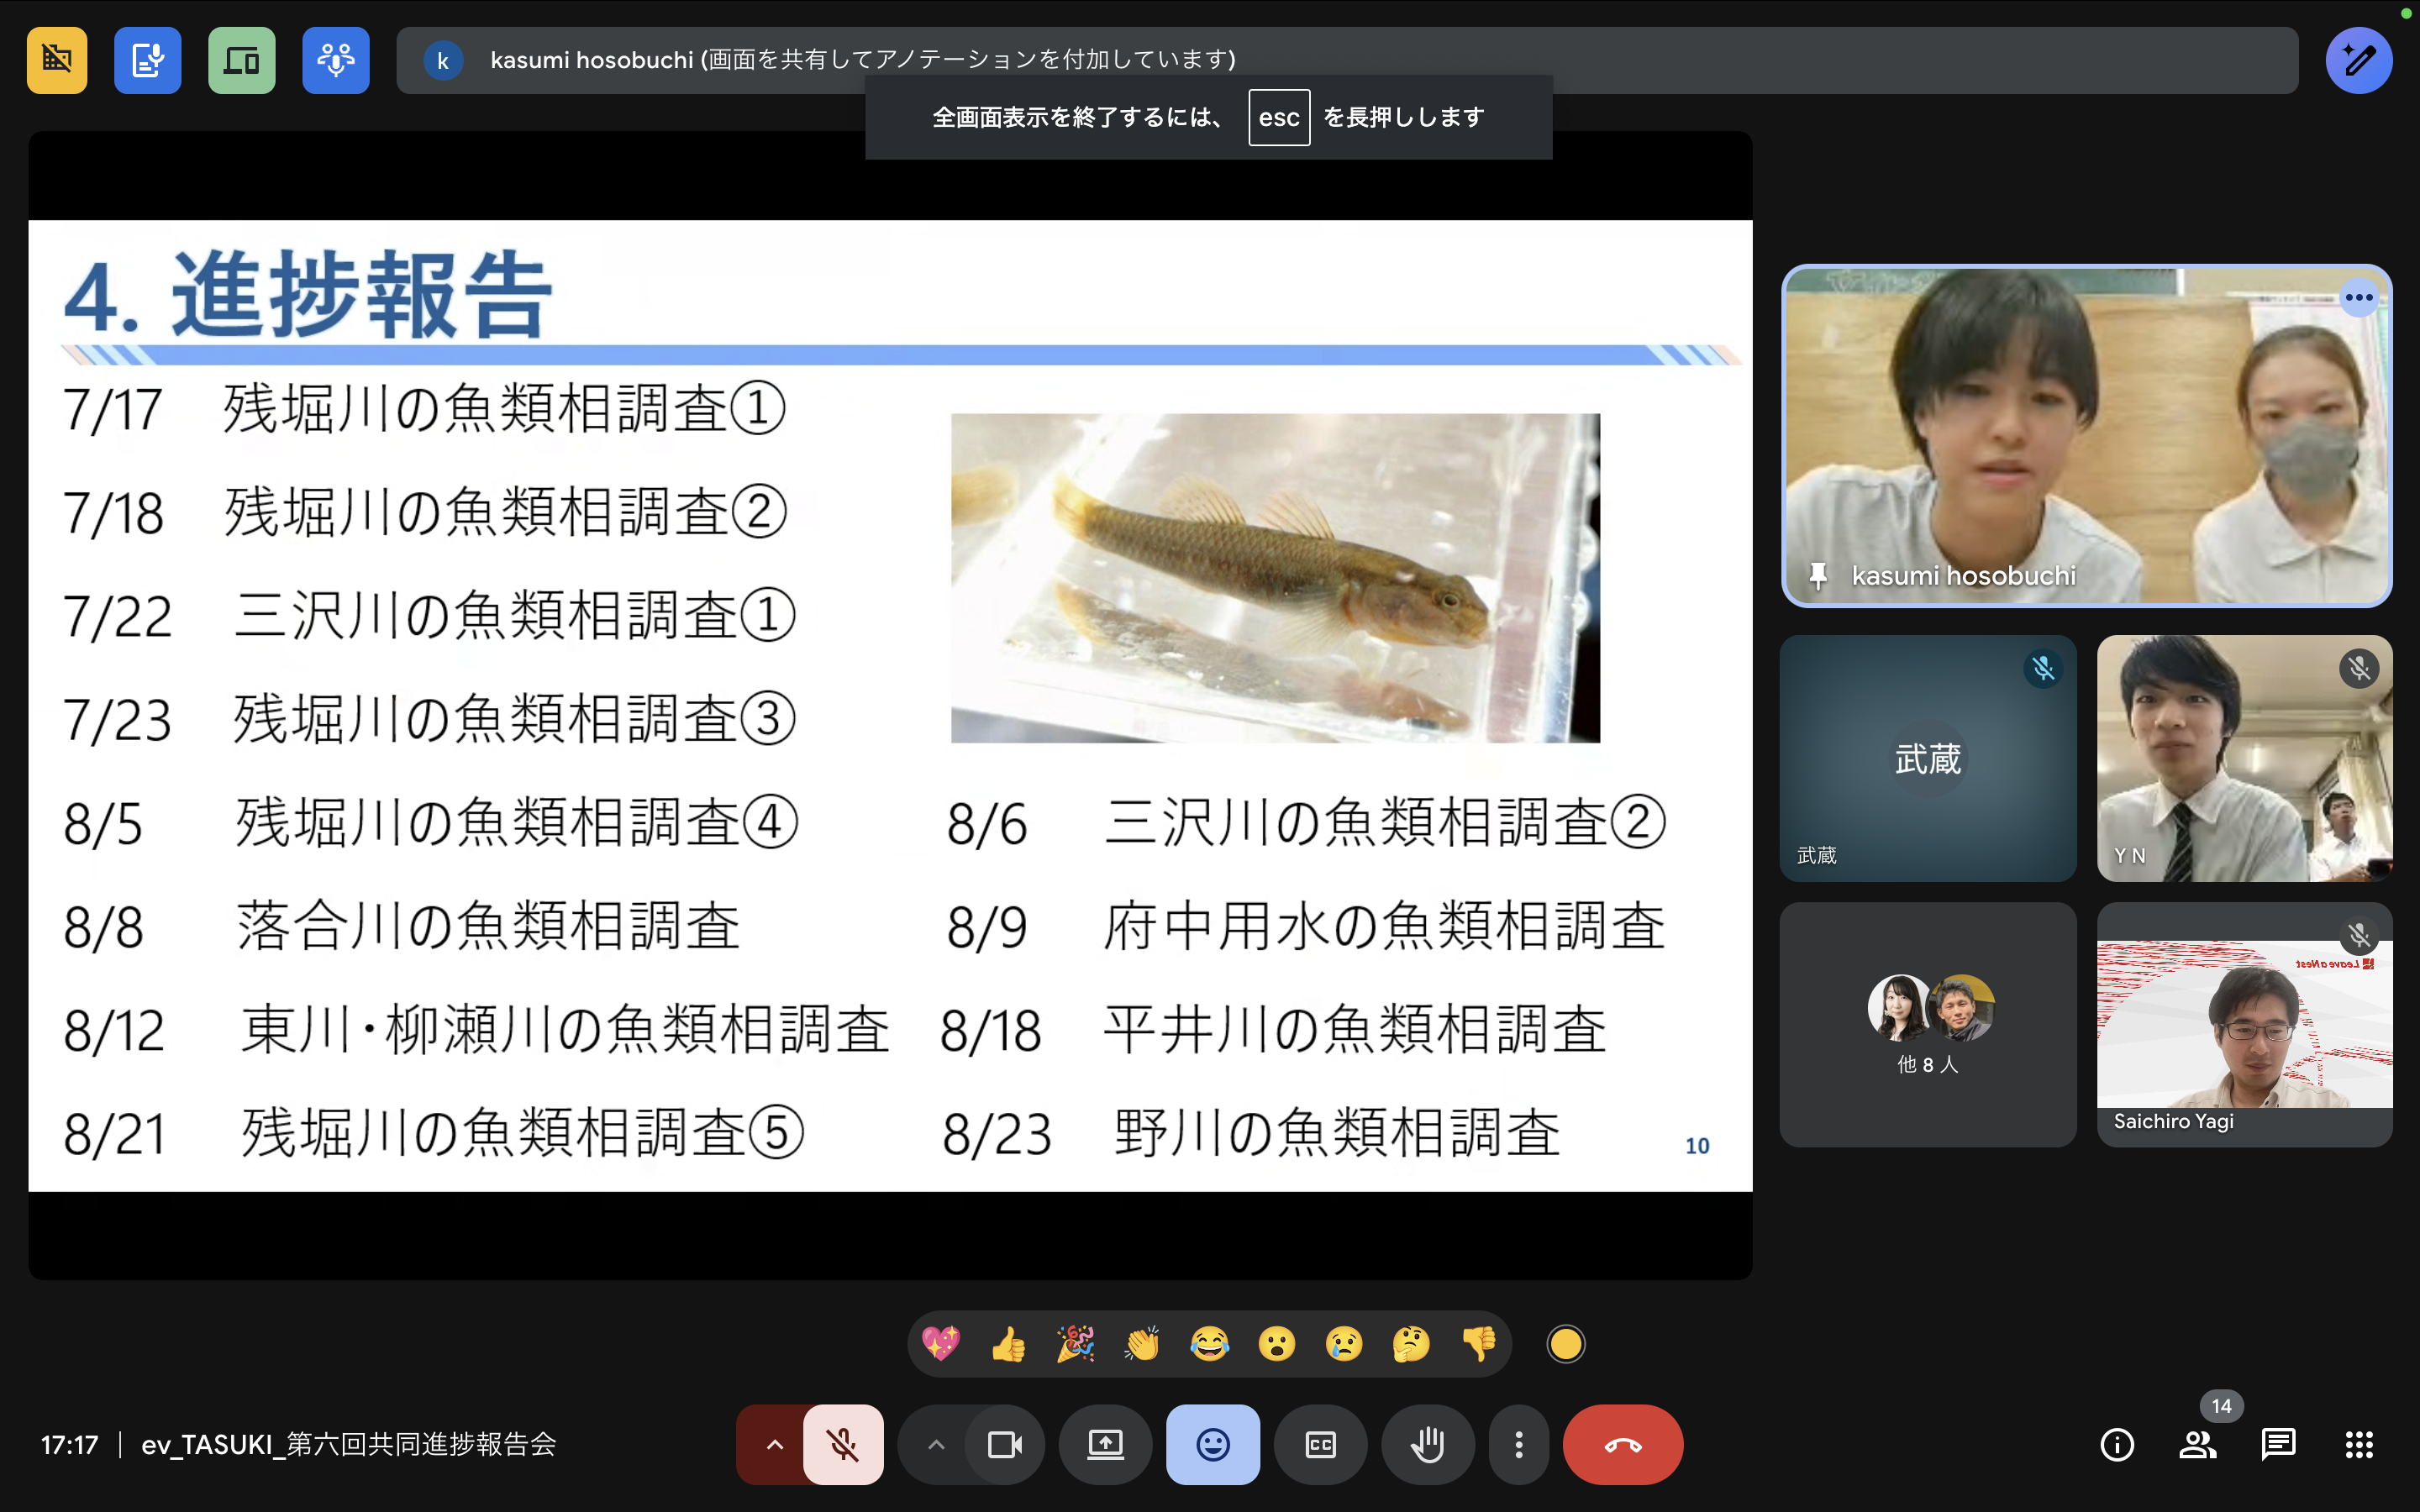Open the blue meeting notes icon
The image size is (2420, 1512).
click(x=147, y=60)
